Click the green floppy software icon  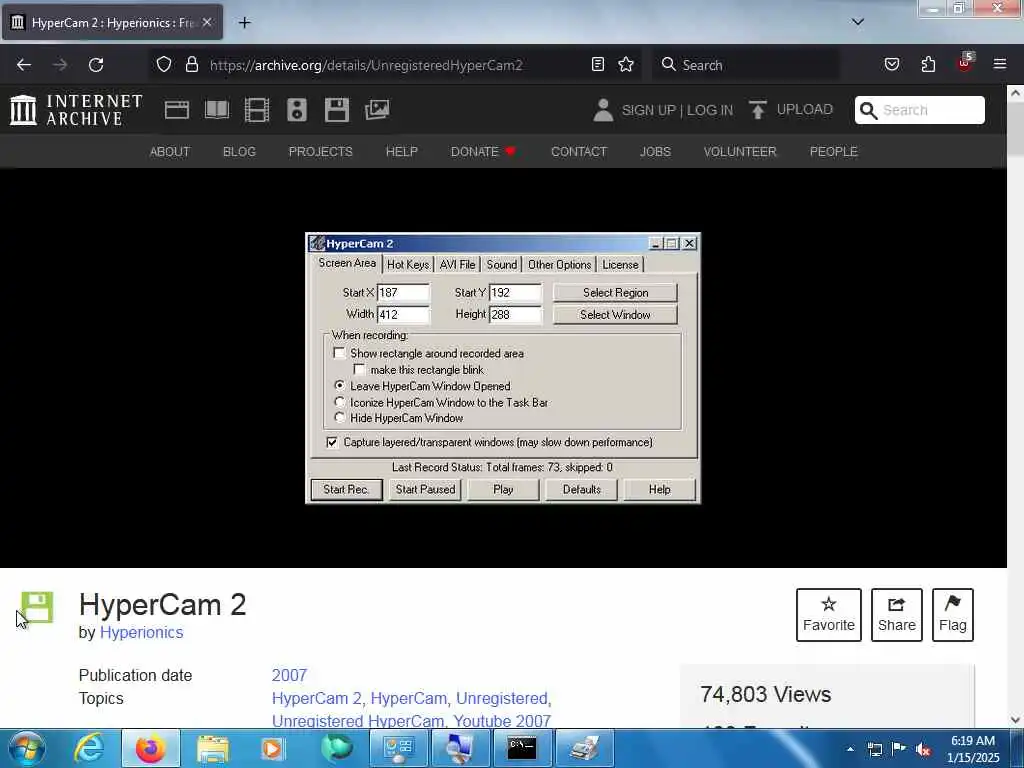[37, 607]
